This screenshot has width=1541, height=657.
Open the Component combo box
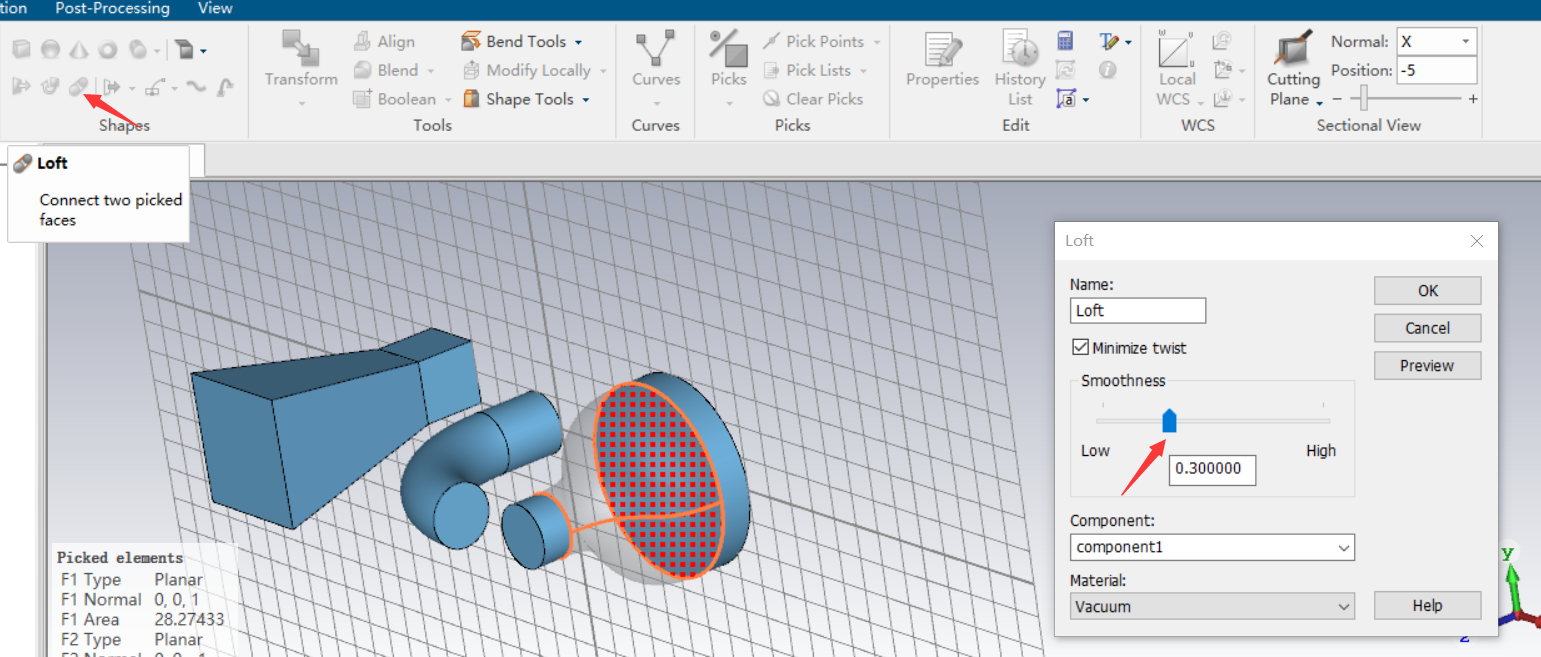pos(1212,548)
